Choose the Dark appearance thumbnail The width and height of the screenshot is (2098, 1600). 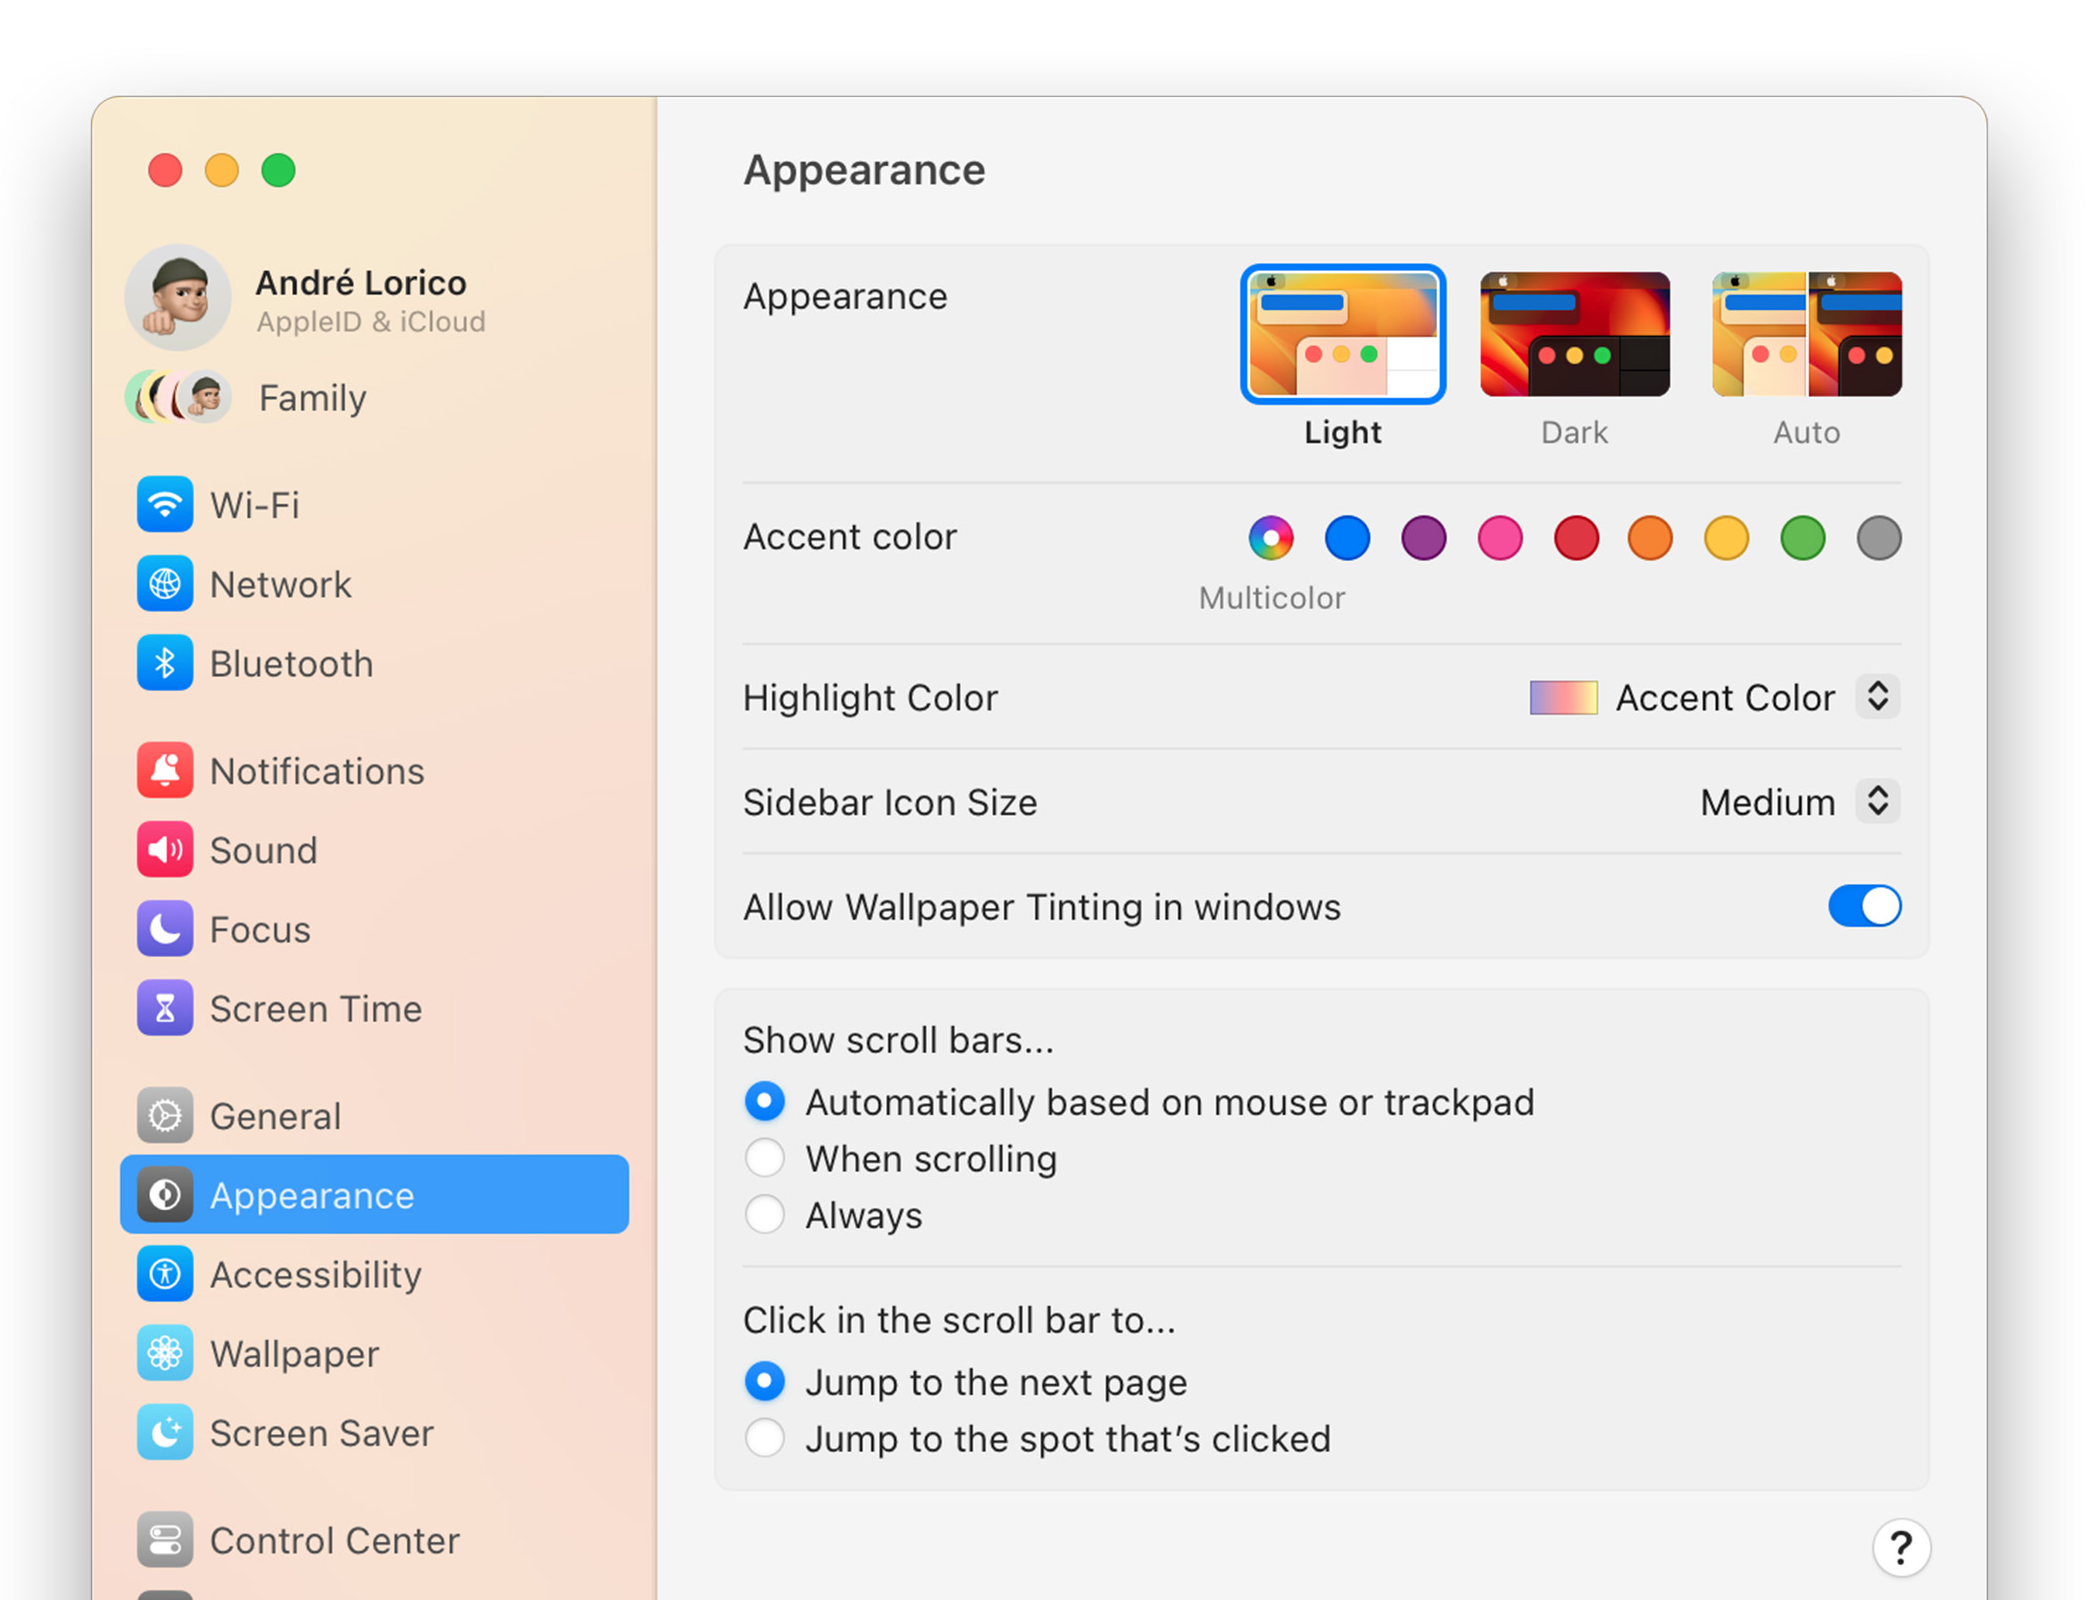pyautogui.click(x=1574, y=334)
